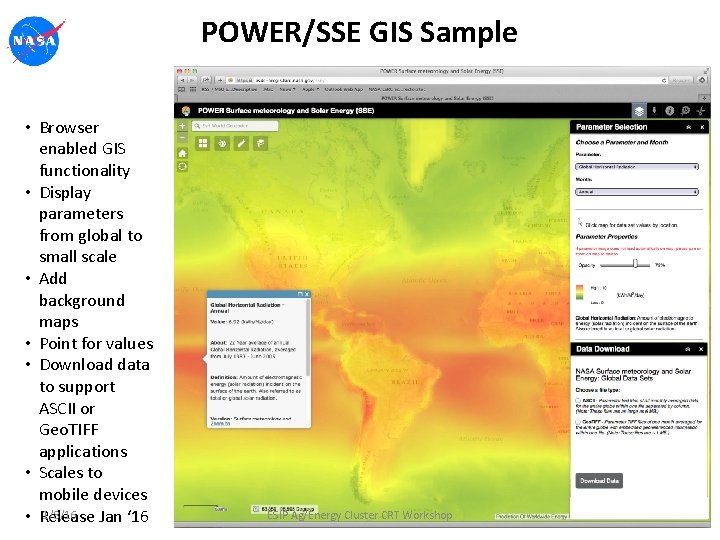Select the GeoTIFF file type radio button
720x540 pixels.
pos(578,422)
